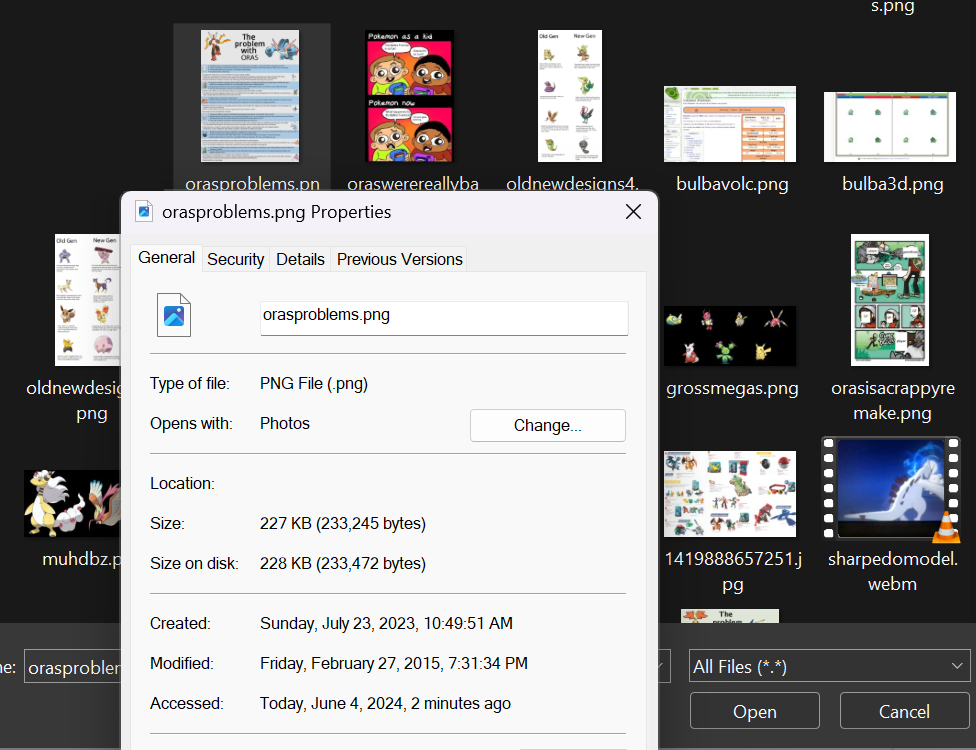Click the '228 KB (233,472 bytes)' size on disk value

point(343,563)
